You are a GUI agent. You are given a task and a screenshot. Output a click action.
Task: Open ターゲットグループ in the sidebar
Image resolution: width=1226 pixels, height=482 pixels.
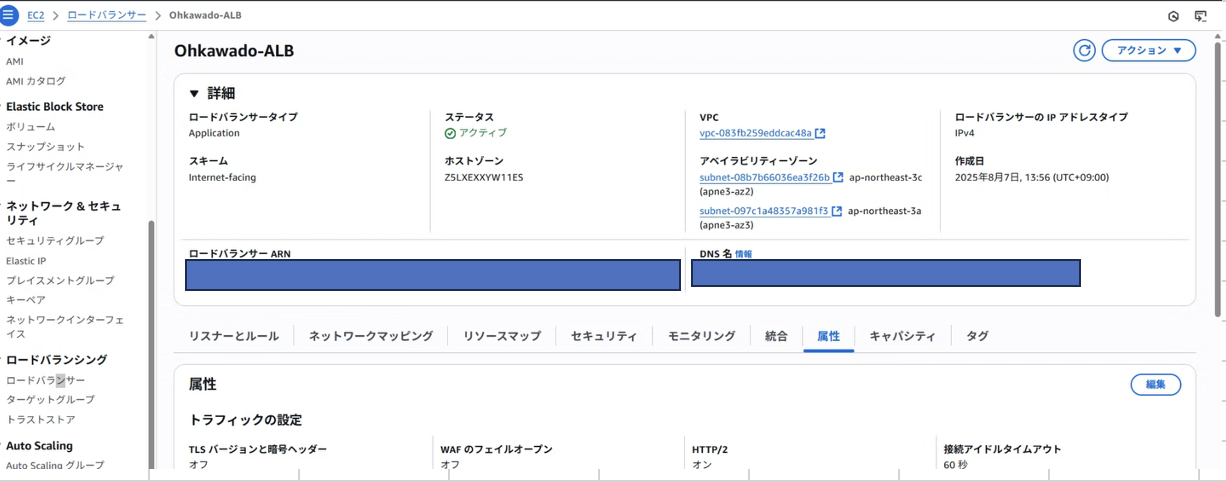click(51, 399)
